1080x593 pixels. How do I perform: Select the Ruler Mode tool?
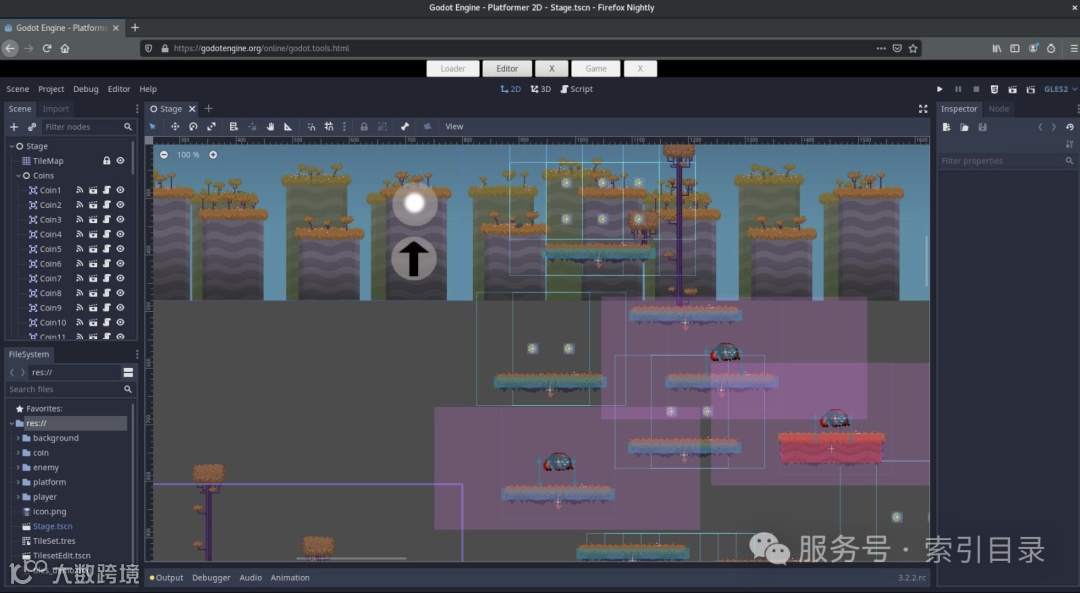click(288, 127)
